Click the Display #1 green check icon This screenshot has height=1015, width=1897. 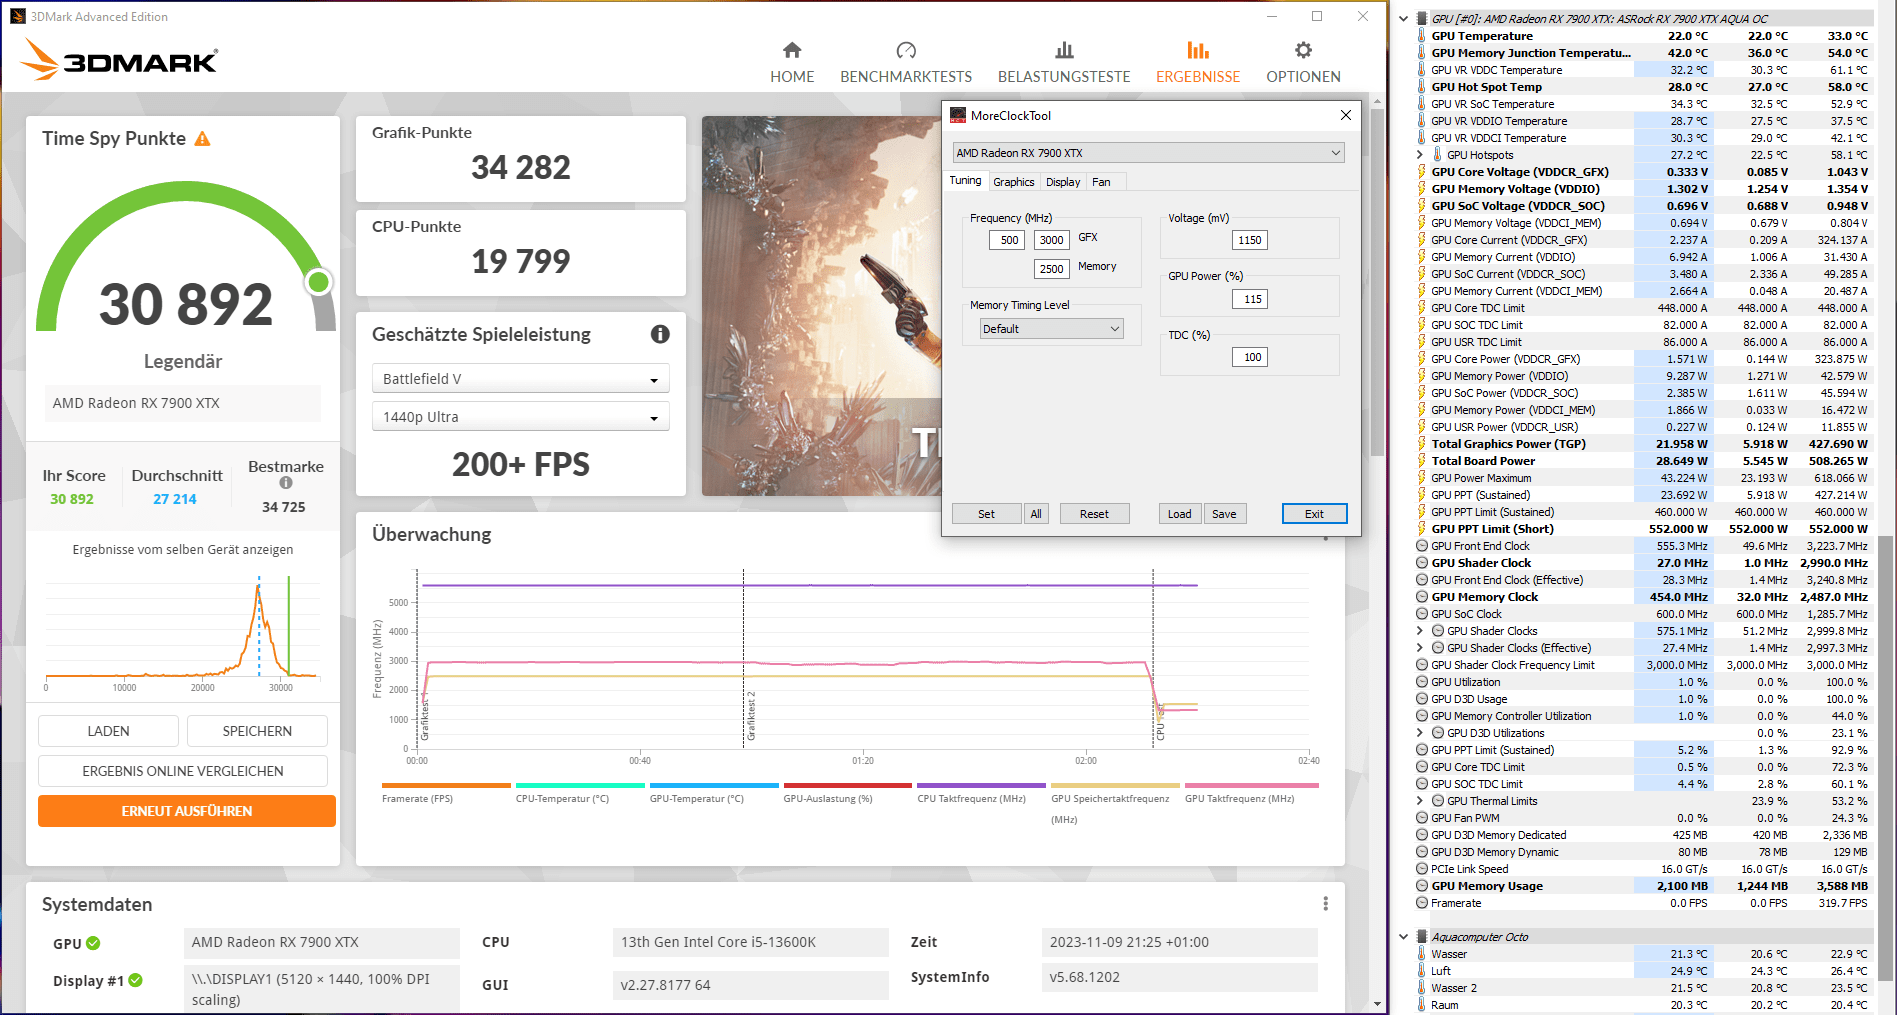coord(135,980)
